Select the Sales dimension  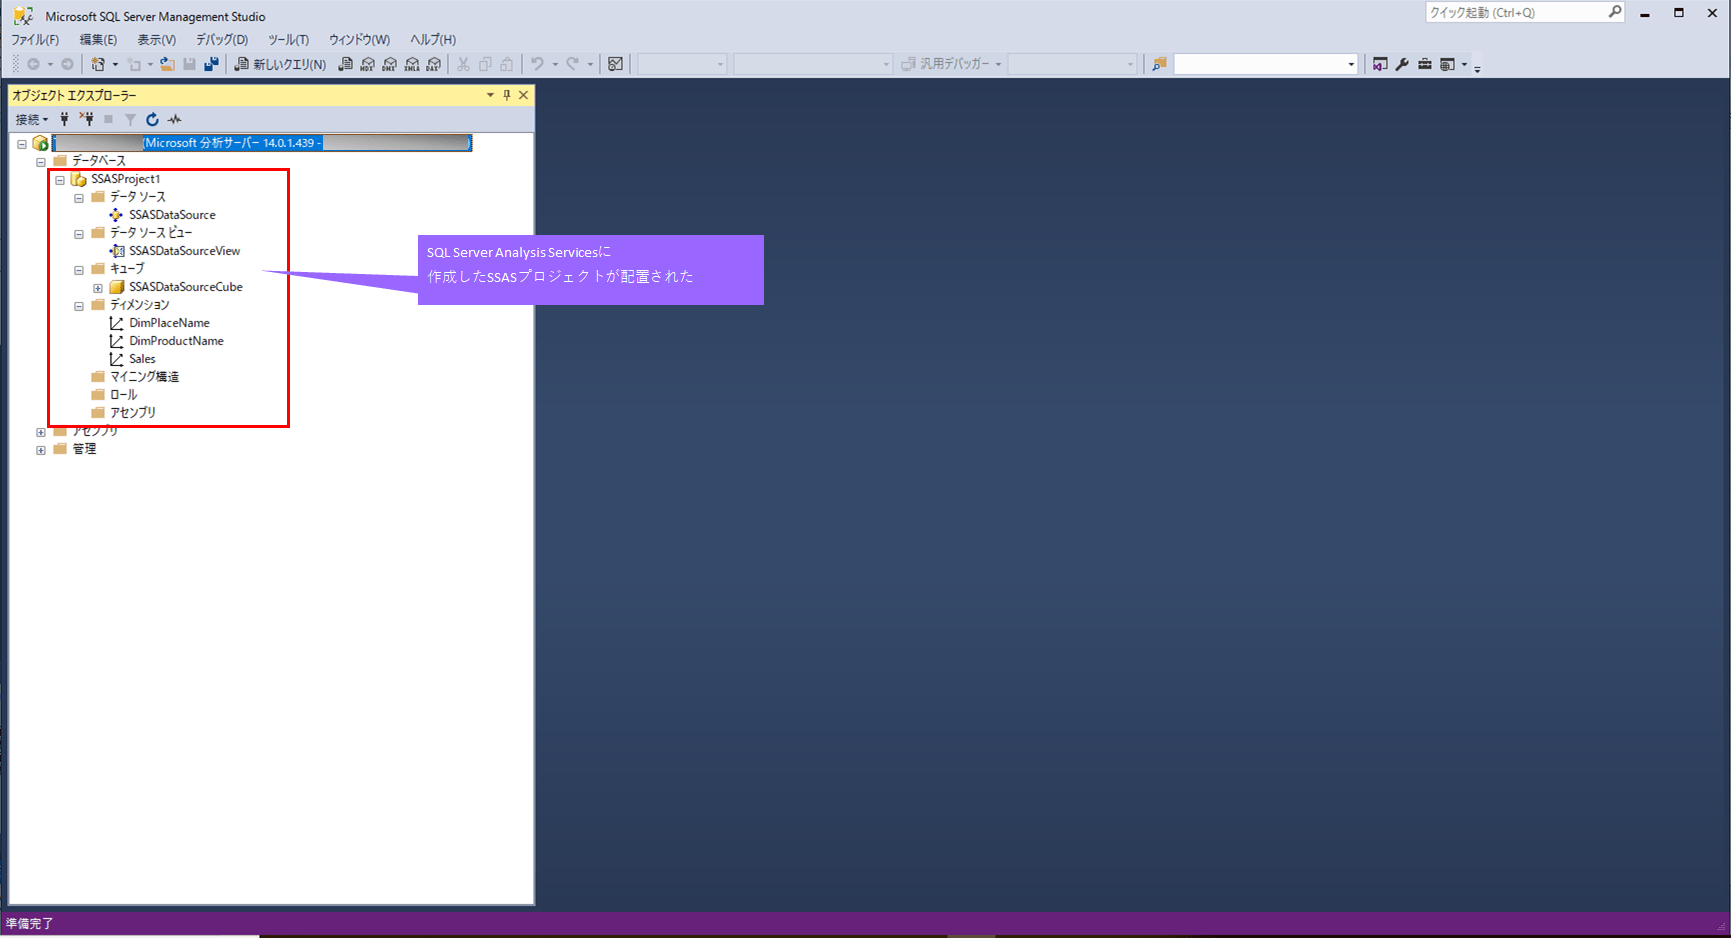click(142, 359)
